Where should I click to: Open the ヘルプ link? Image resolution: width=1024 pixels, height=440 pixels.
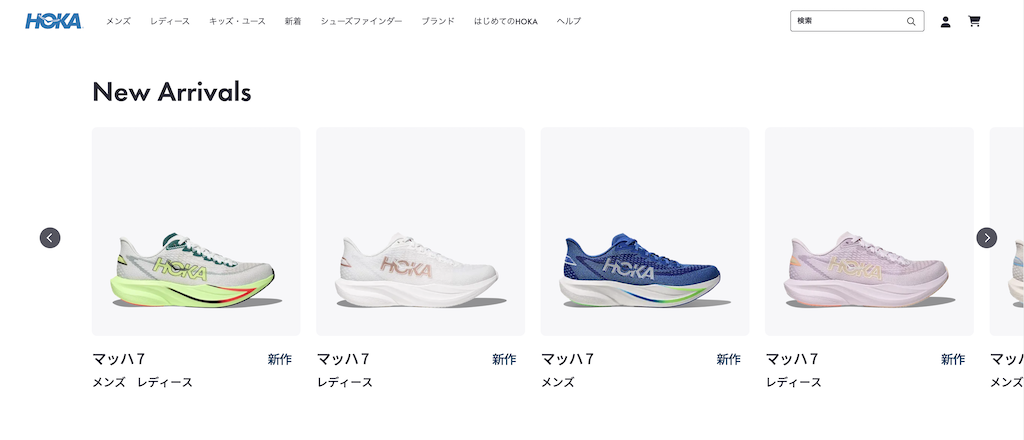(x=569, y=22)
